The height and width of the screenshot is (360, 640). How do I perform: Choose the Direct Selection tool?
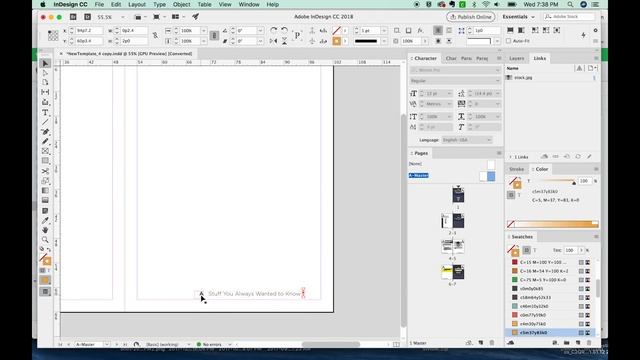click(x=45, y=73)
